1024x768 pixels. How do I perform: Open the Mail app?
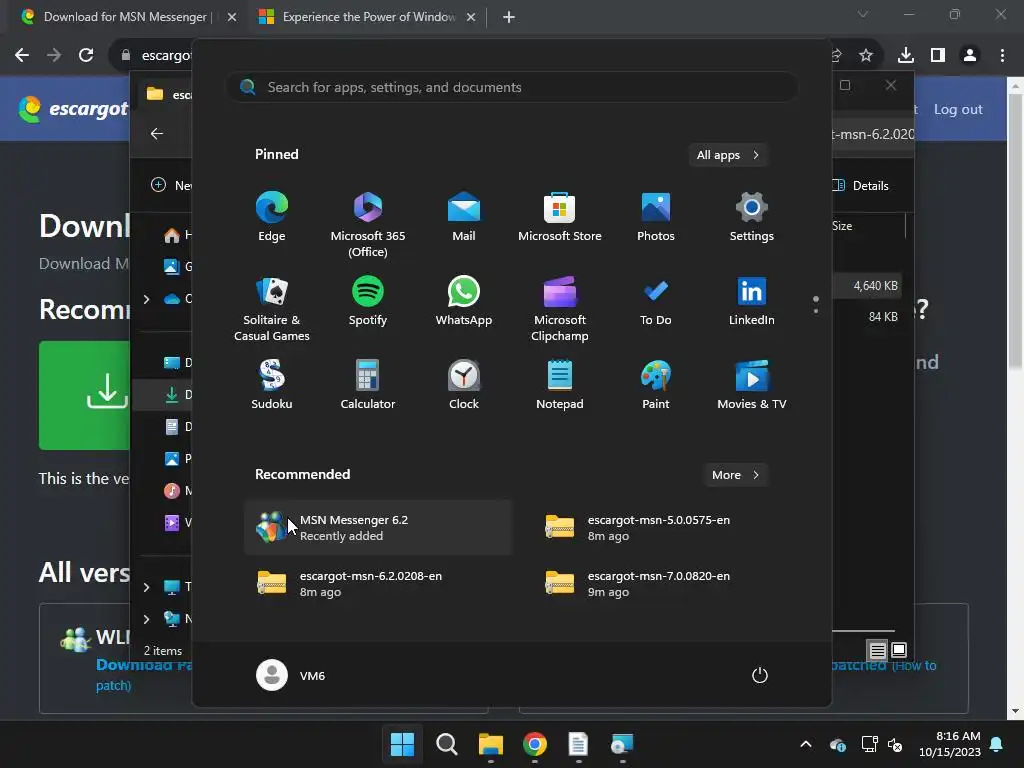[x=464, y=217]
